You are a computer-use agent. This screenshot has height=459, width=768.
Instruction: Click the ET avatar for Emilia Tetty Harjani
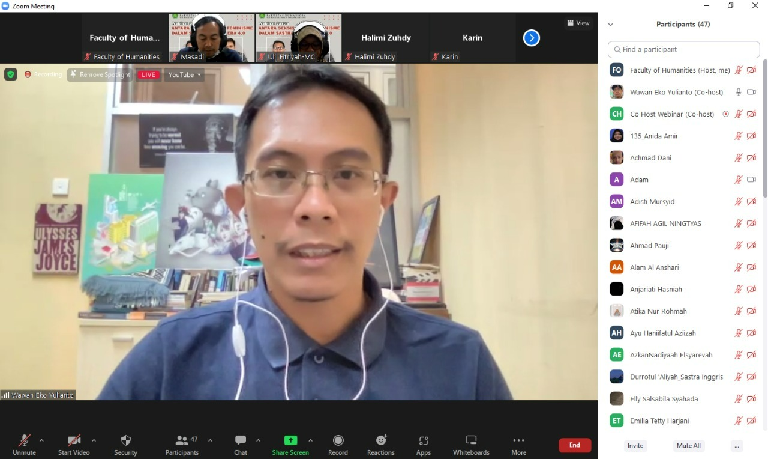click(617, 421)
